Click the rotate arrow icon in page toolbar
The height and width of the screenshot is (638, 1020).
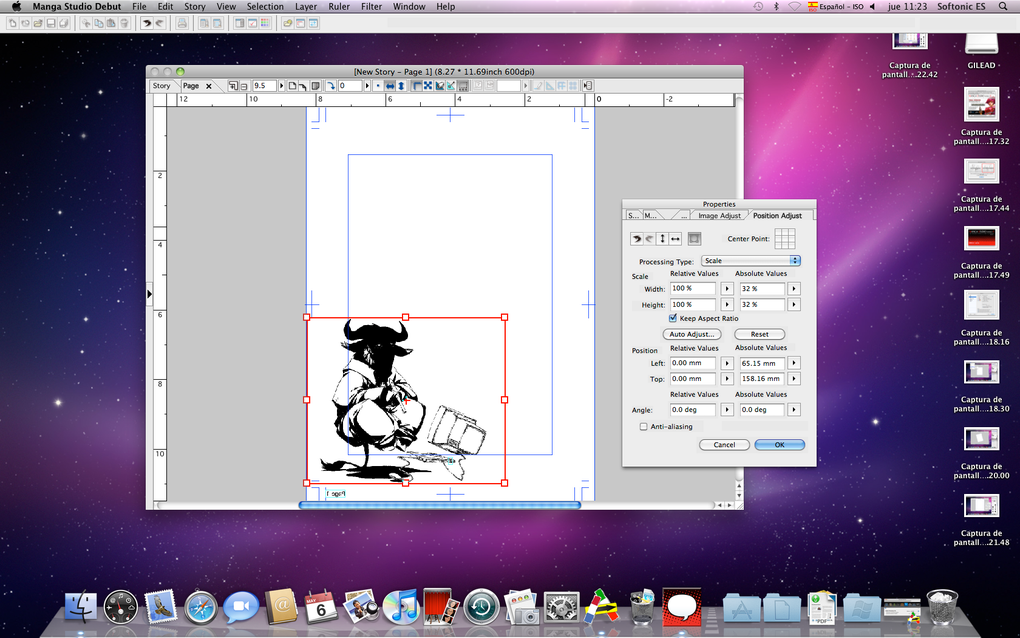pyautogui.click(x=330, y=86)
